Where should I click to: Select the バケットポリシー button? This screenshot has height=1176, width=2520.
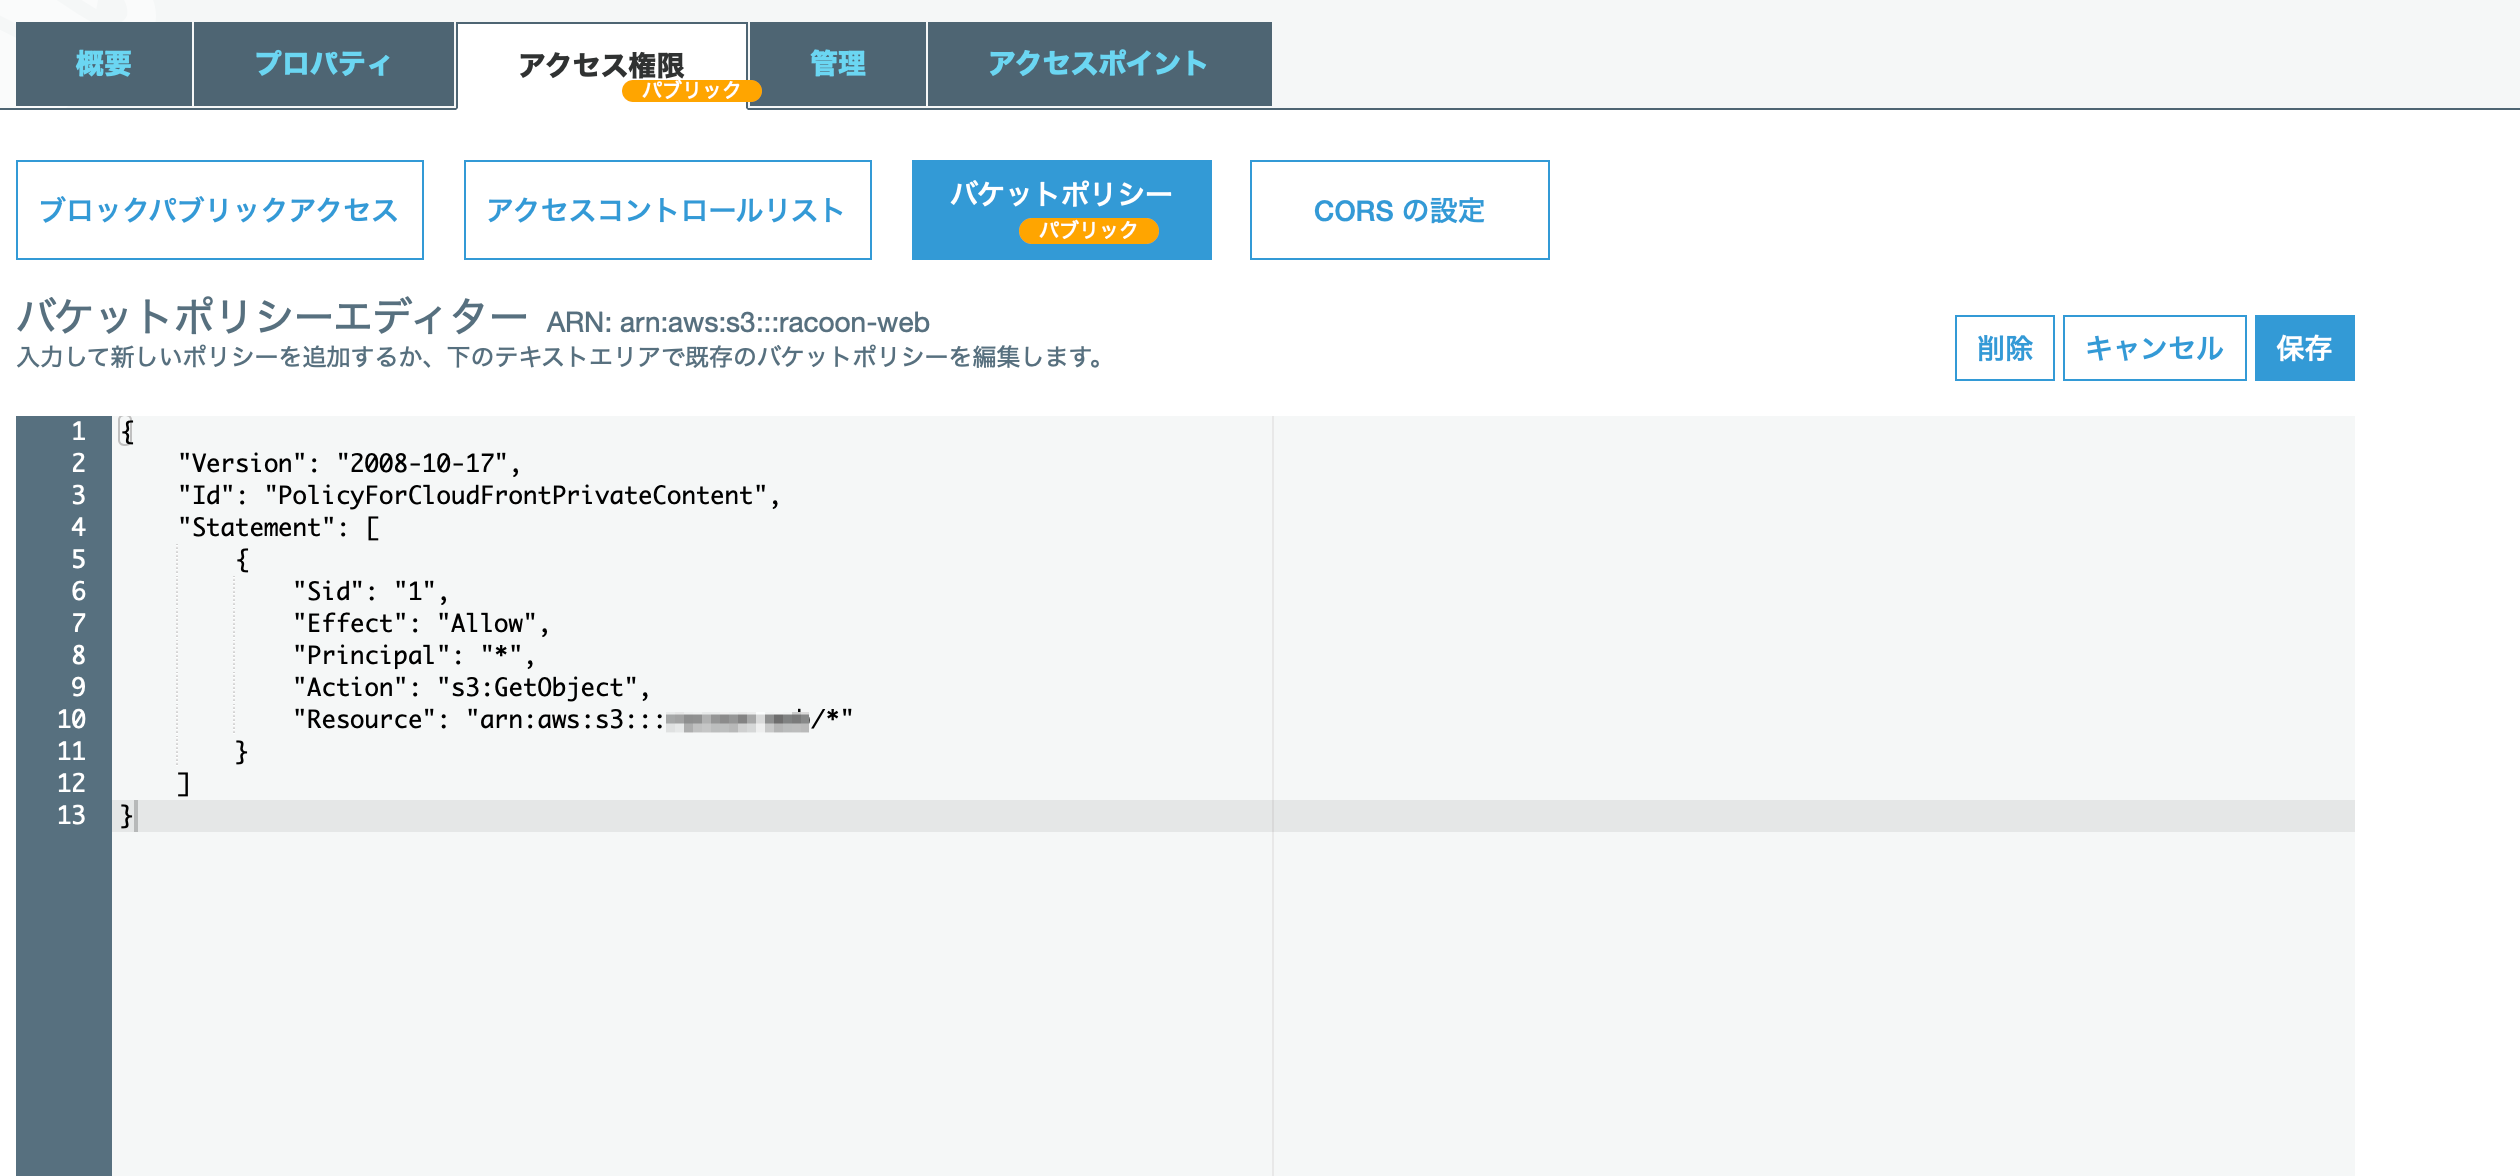(1060, 195)
